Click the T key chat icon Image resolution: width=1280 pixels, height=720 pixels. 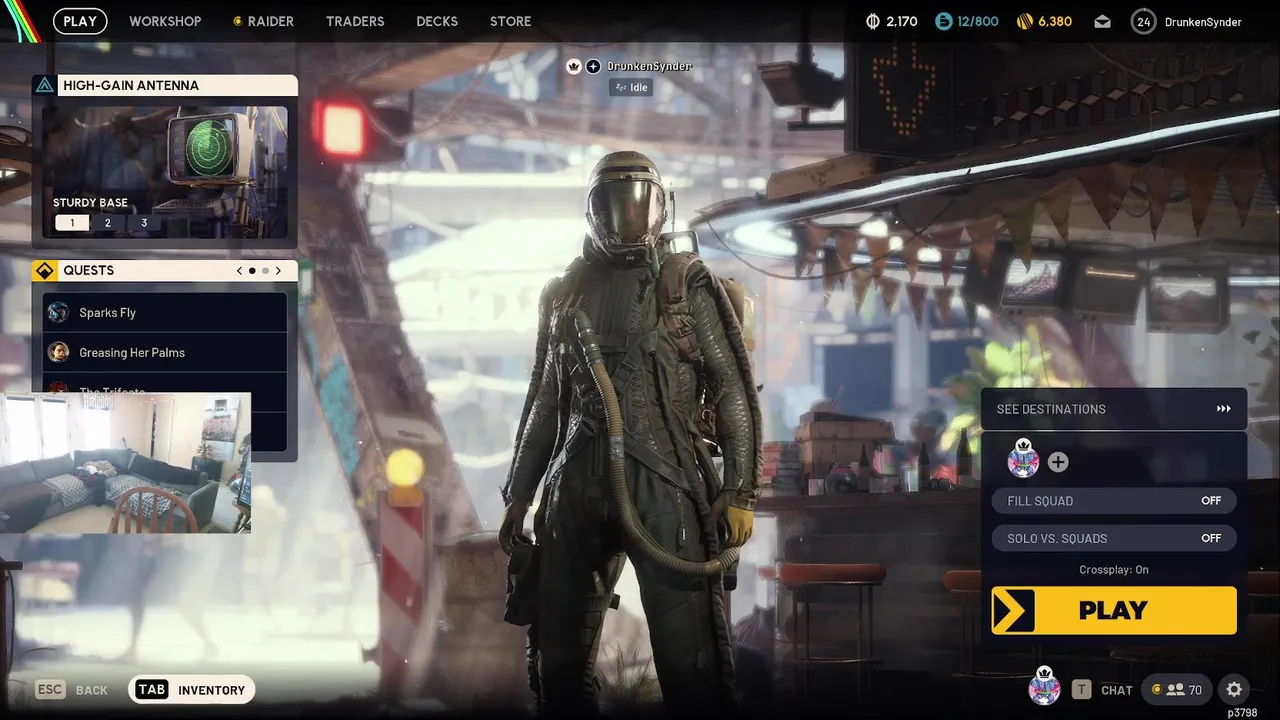click(x=1081, y=689)
